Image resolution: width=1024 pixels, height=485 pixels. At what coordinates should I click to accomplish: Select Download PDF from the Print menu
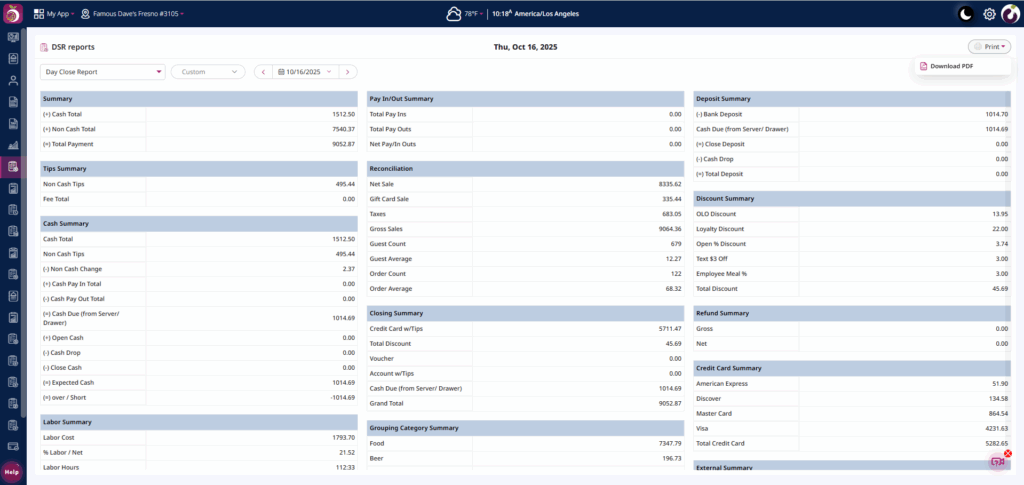(x=952, y=66)
